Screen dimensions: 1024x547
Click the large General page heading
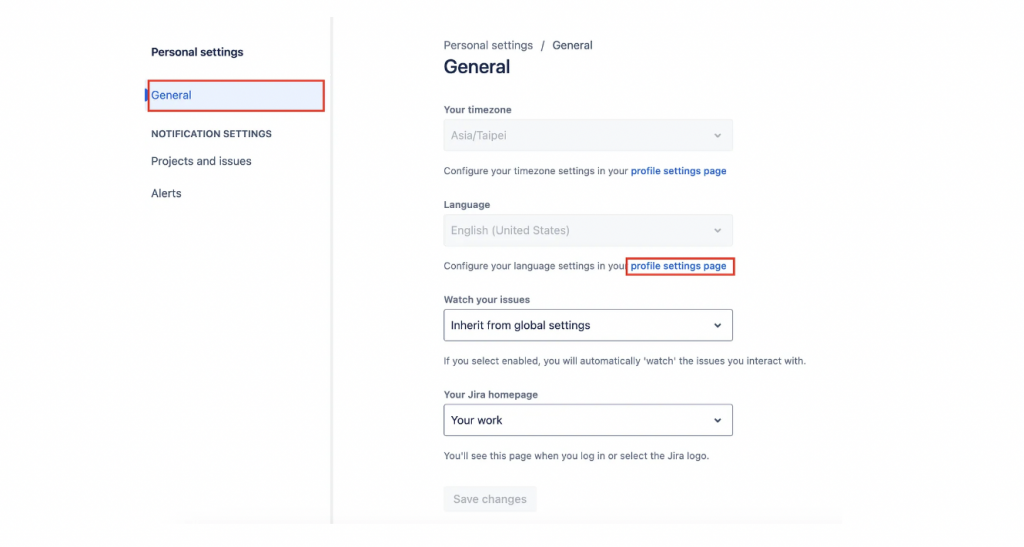point(477,67)
